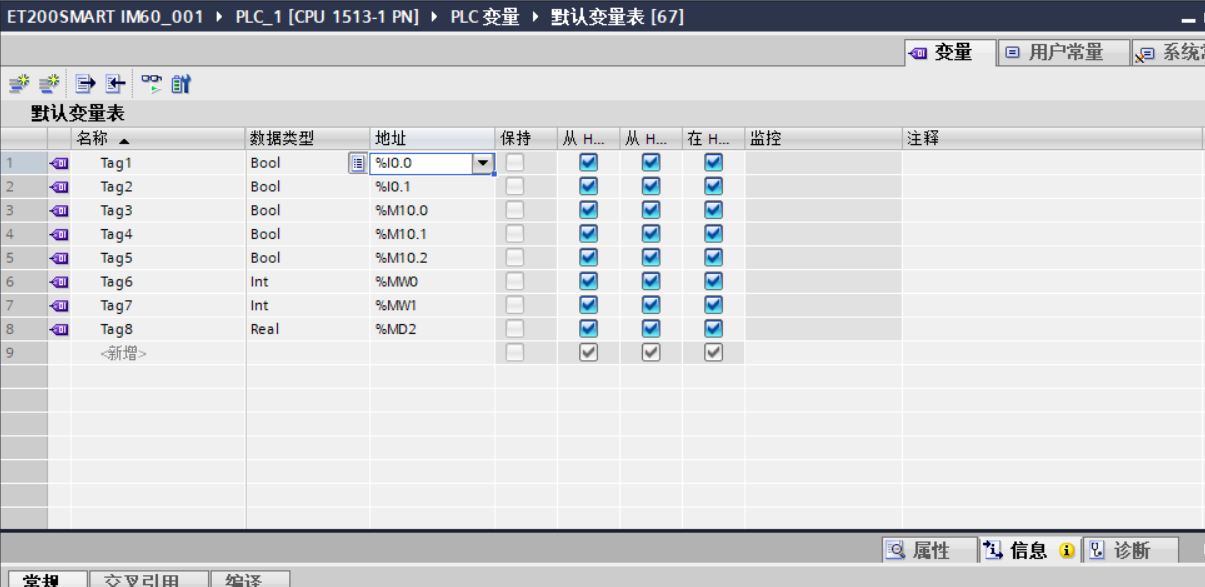Uncheck the 在 H... checkbox for Tag7
The image size is (1205, 587).
(x=713, y=305)
